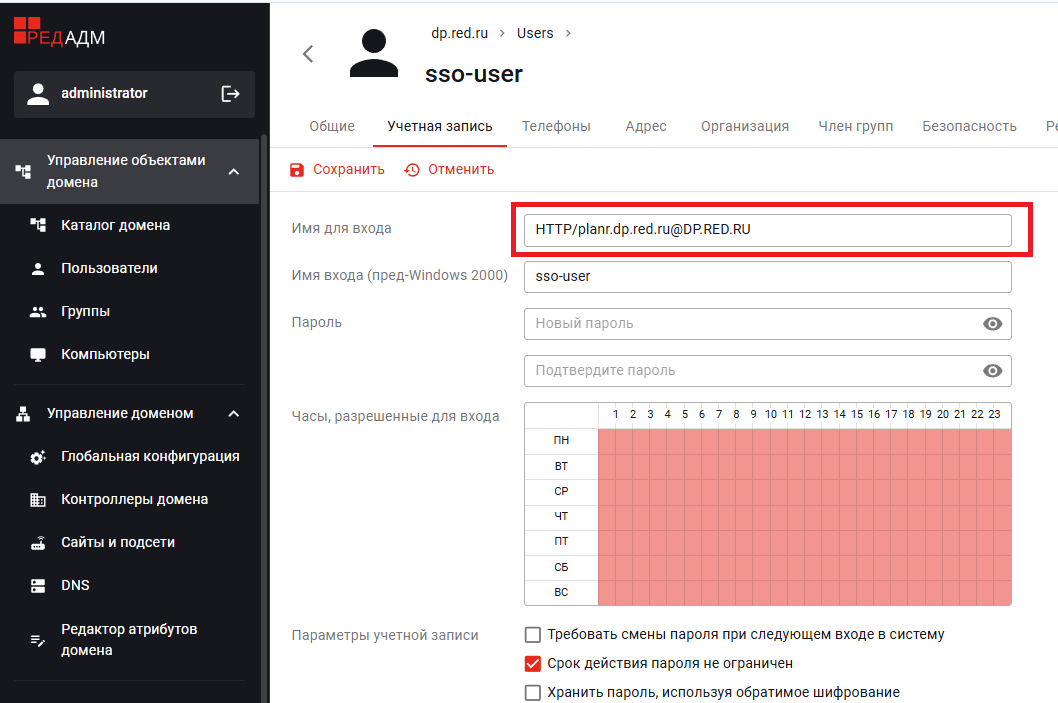
Task: Collapse Управление доменом section
Action: (x=234, y=414)
